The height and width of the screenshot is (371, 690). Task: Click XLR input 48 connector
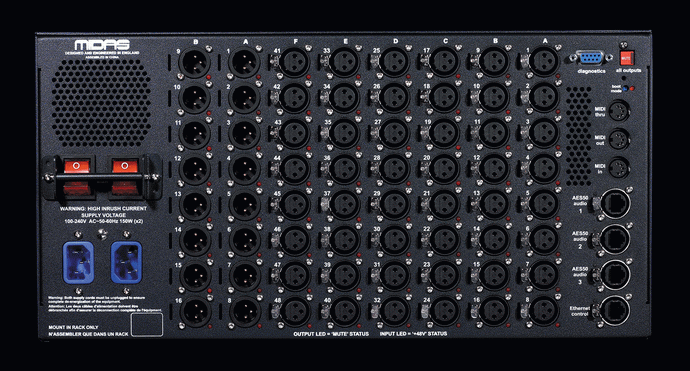294,311
